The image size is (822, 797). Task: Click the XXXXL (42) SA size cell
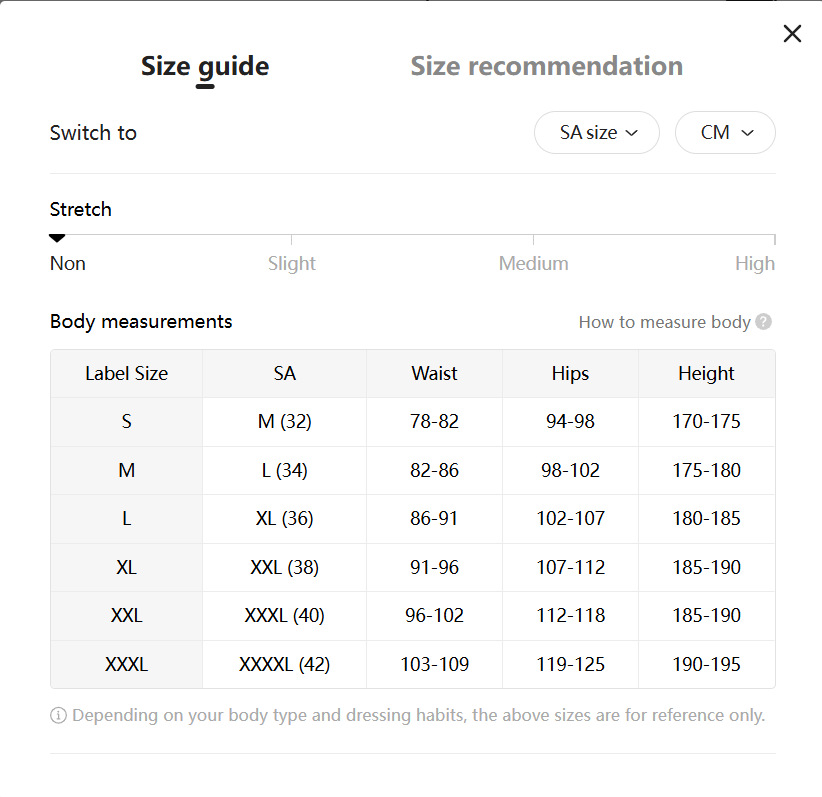[x=284, y=664]
